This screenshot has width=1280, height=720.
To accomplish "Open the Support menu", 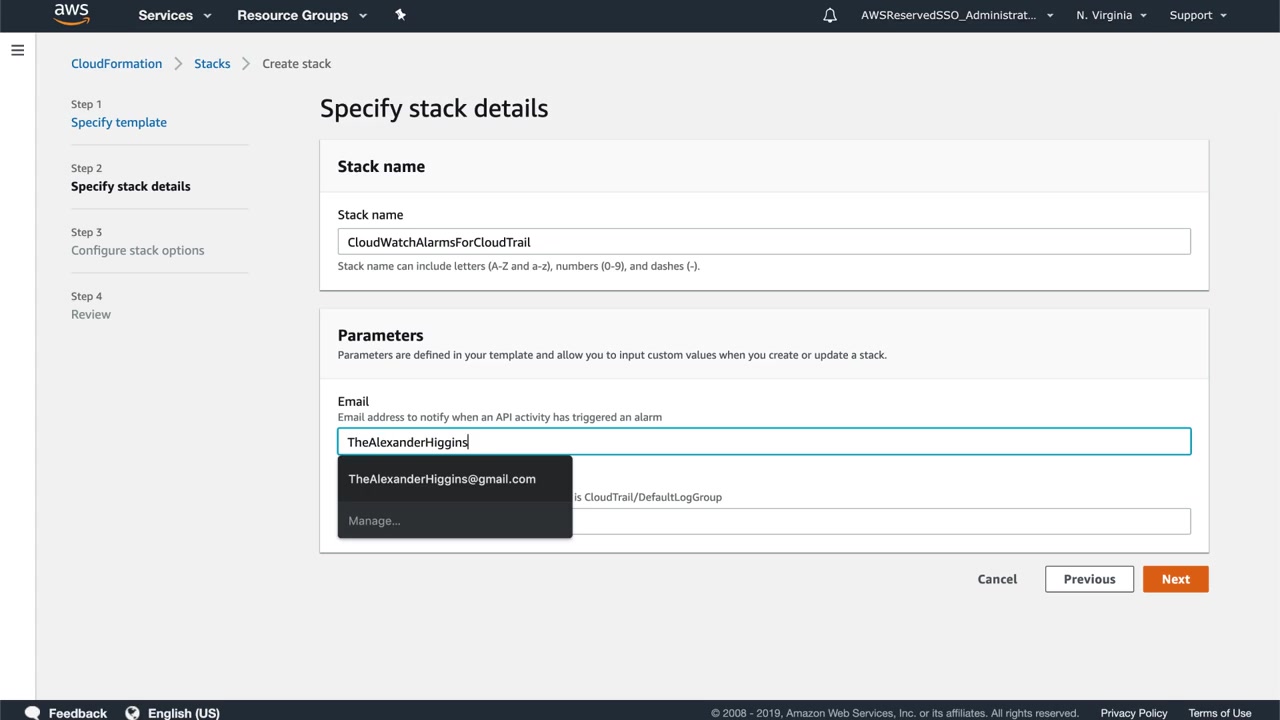I will click(1197, 15).
